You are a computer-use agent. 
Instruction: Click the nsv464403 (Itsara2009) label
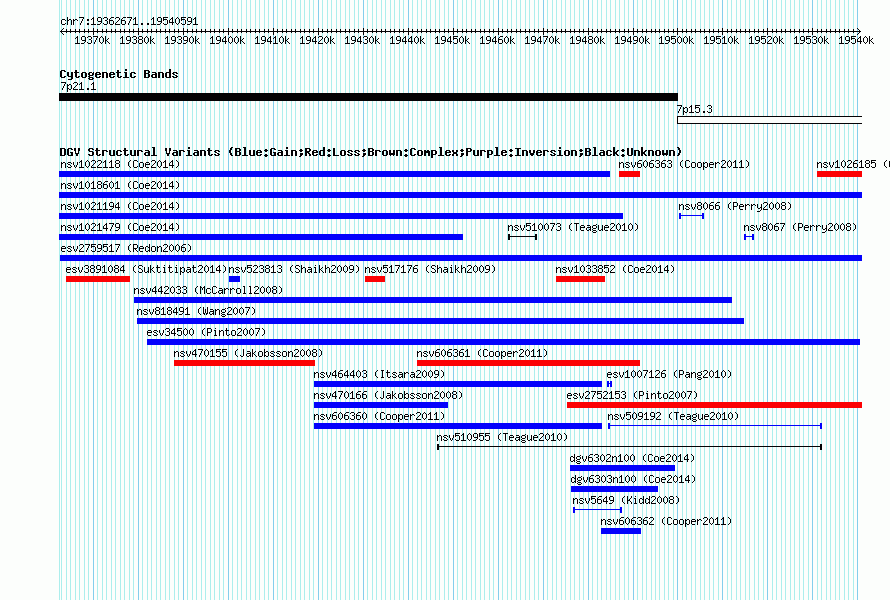(x=379, y=374)
